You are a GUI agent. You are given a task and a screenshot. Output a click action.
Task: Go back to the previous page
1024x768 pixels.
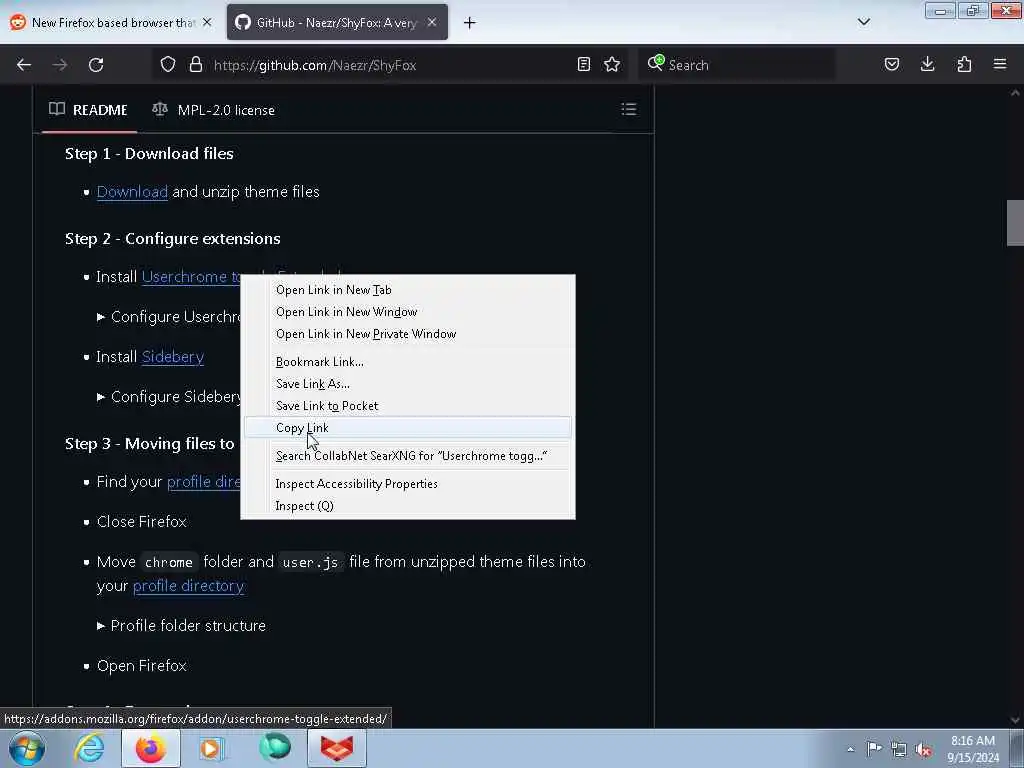point(24,65)
